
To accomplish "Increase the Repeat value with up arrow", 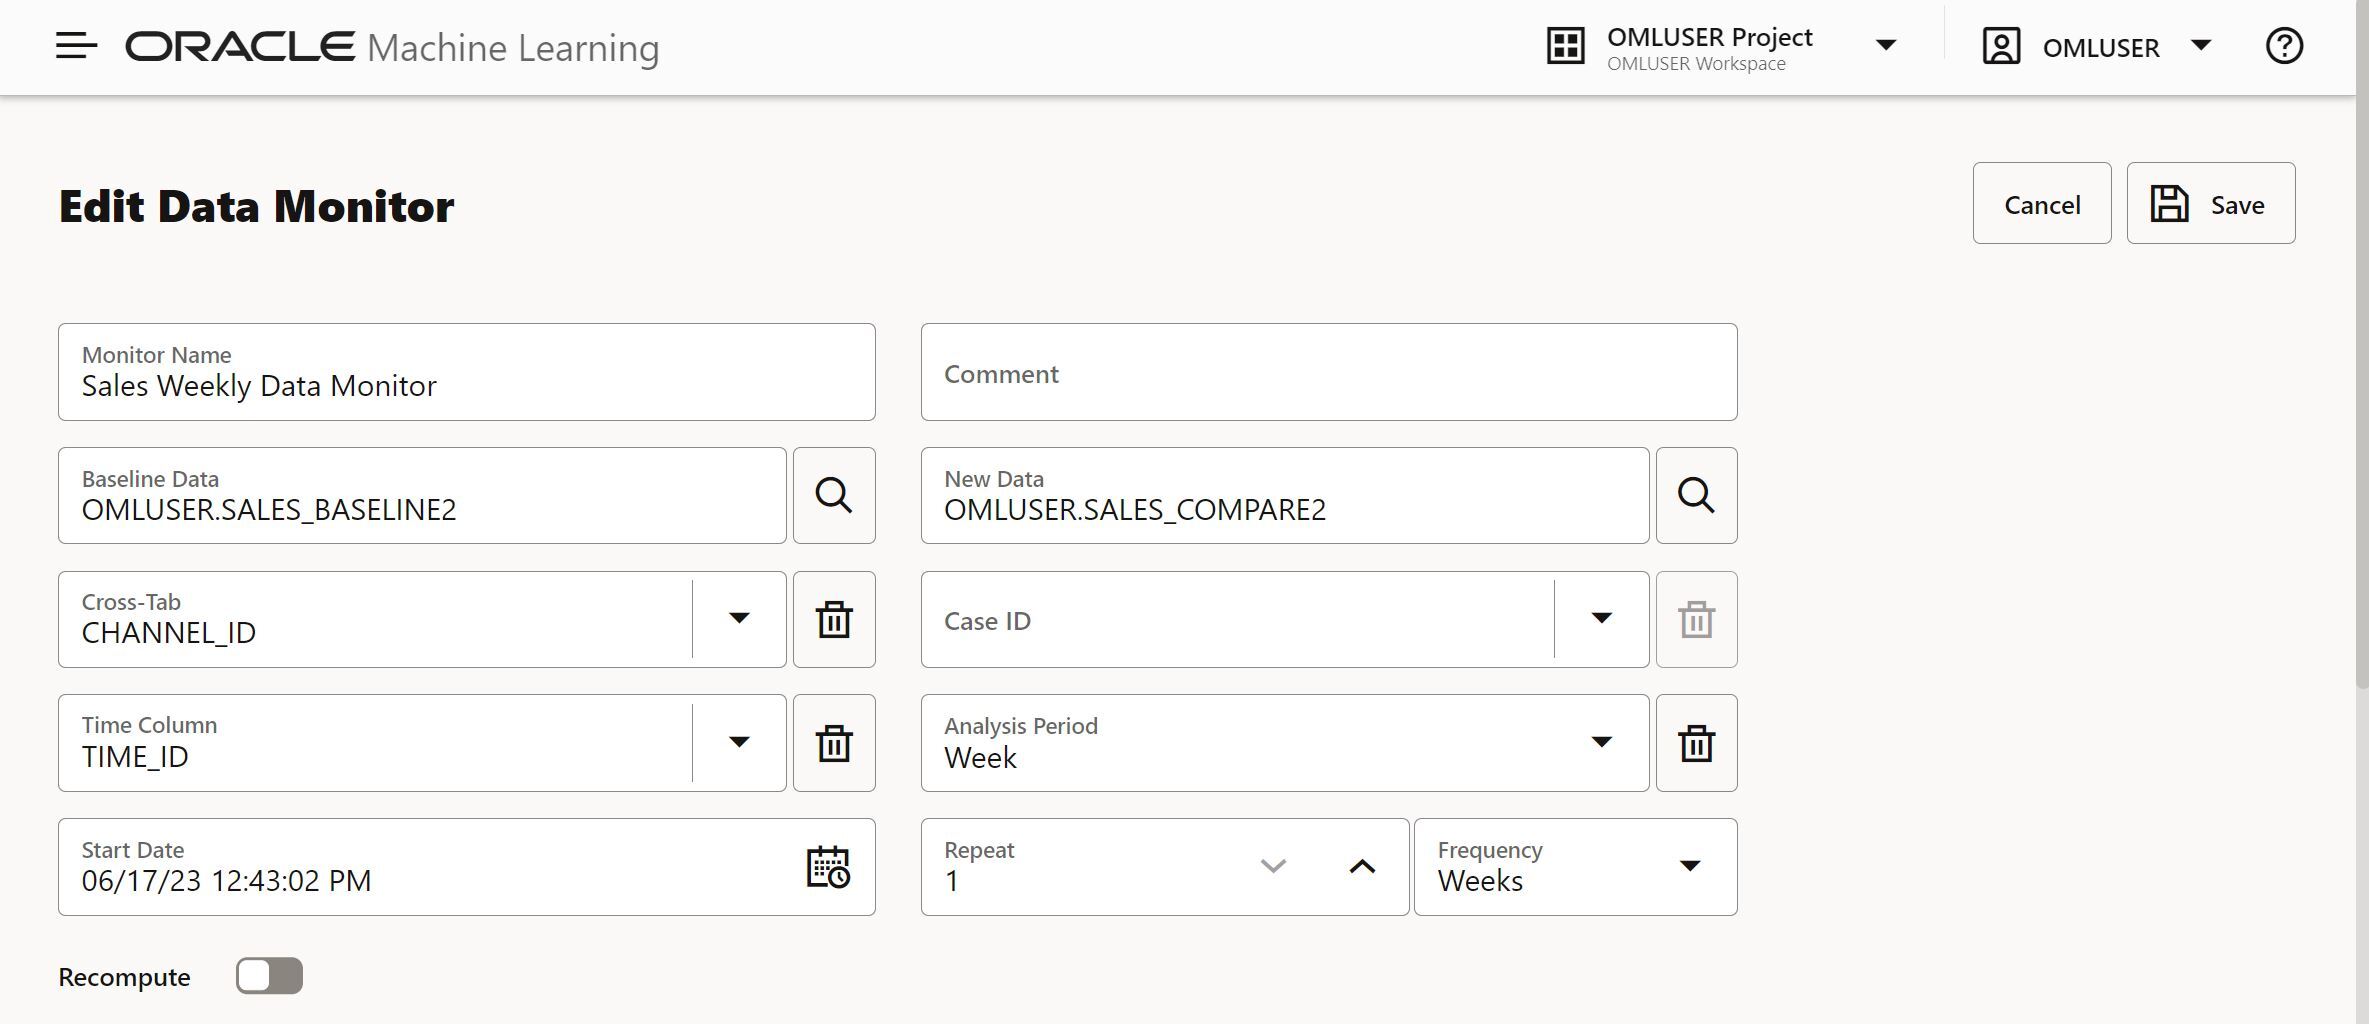I will coord(1362,867).
